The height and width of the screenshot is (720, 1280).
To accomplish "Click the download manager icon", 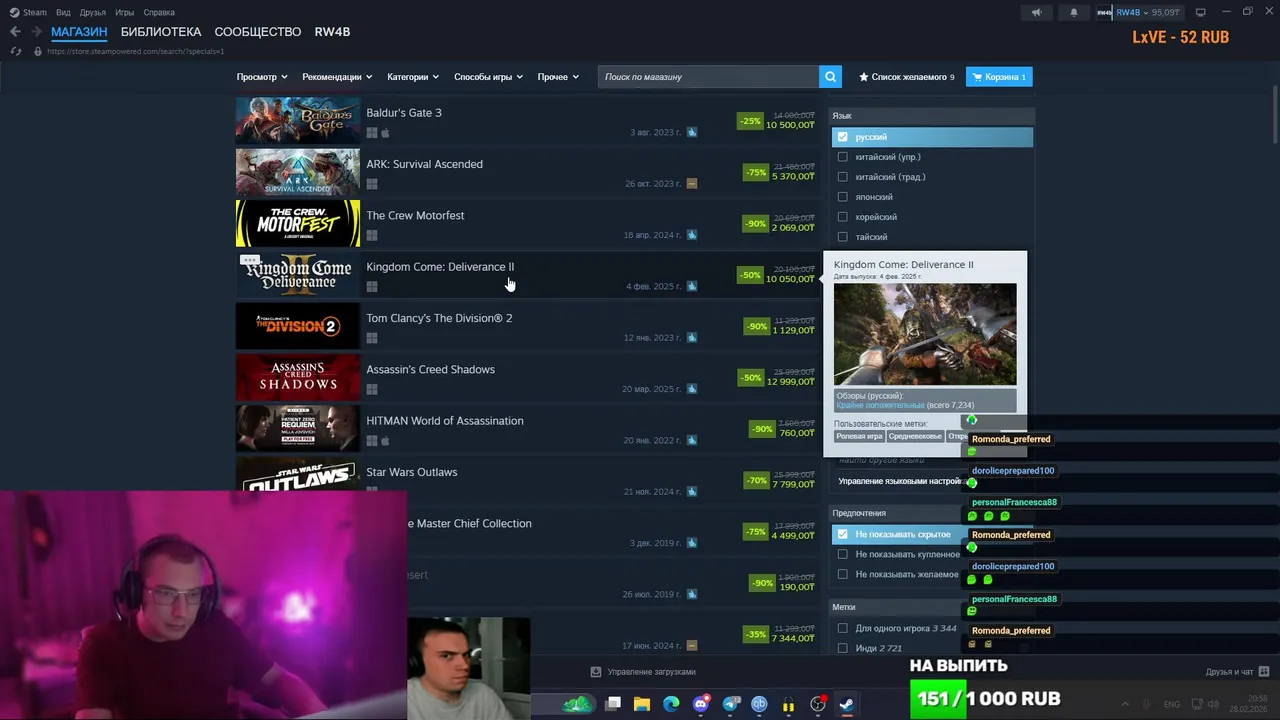I will tap(596, 672).
